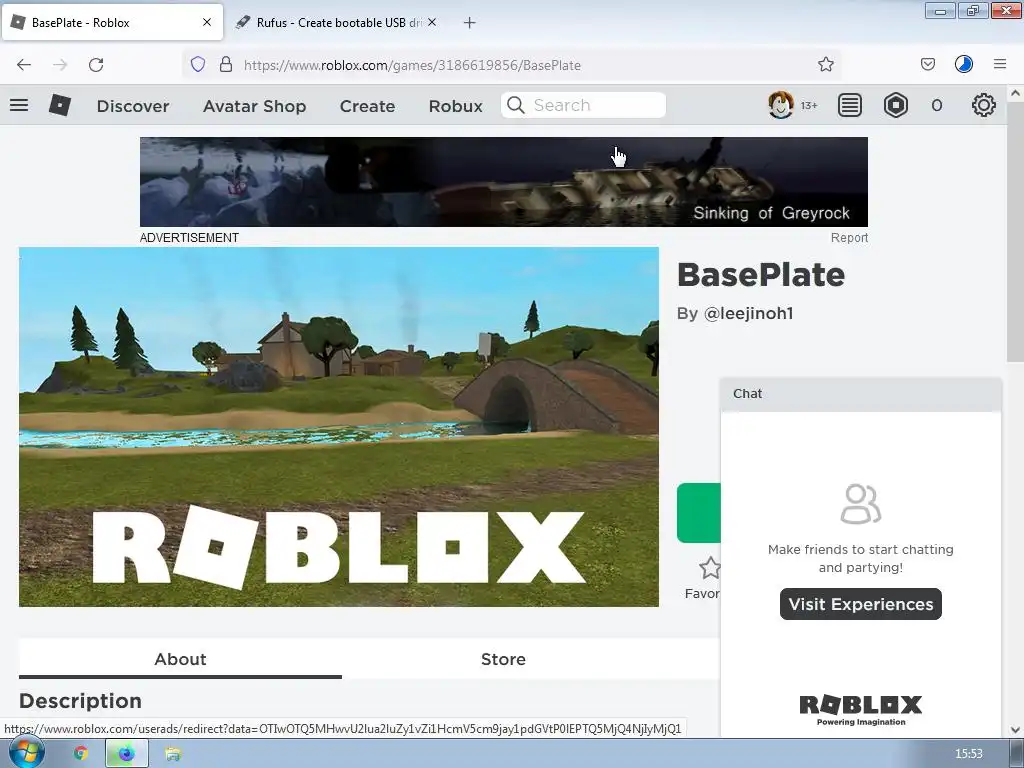The image size is (1024, 768).
Task: Switch to the About tab
Action: [180, 659]
